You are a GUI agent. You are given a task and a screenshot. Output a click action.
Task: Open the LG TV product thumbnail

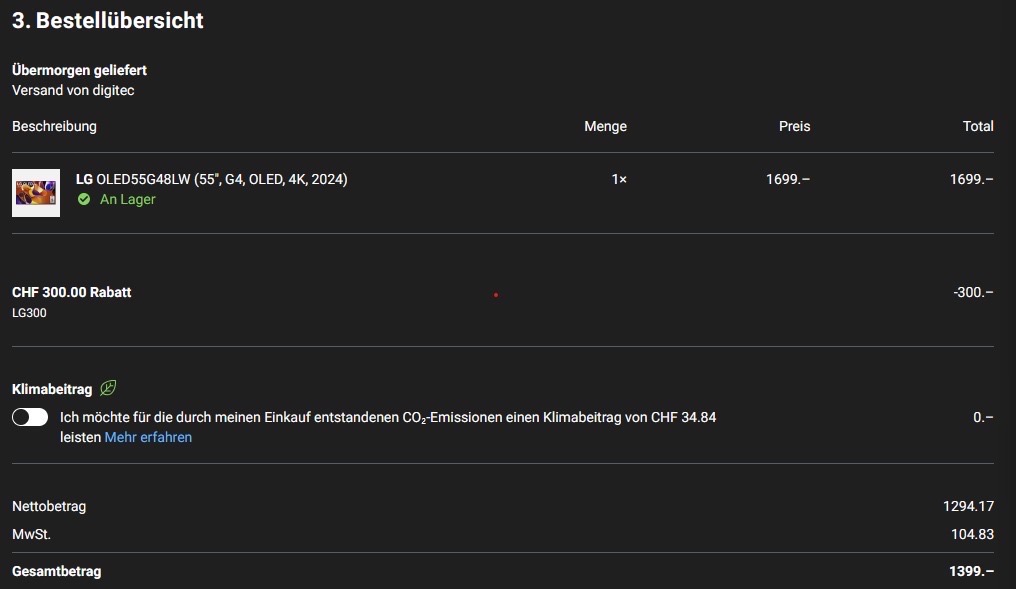click(36, 193)
